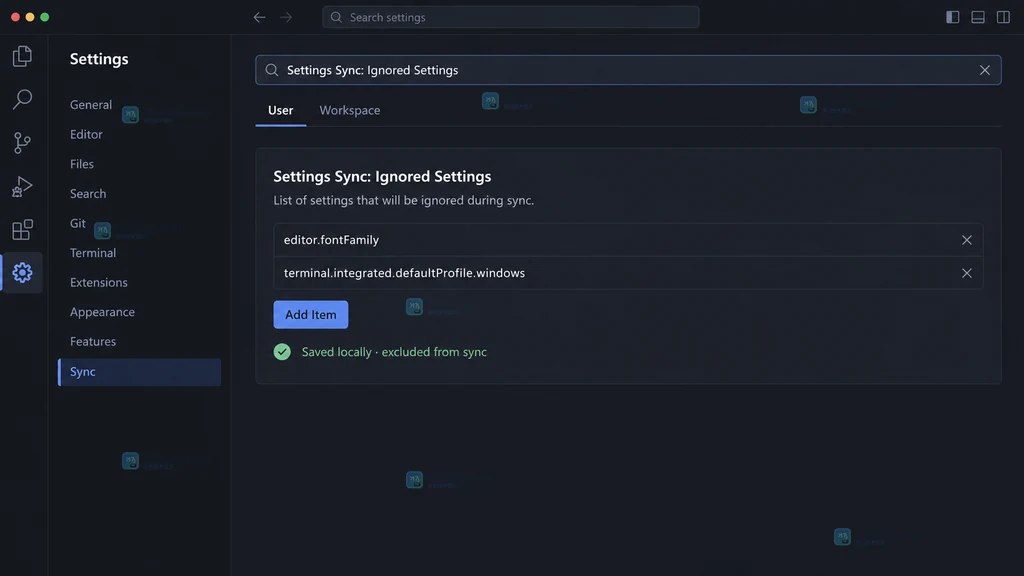
Task: Open General settings category
Action: coord(91,104)
